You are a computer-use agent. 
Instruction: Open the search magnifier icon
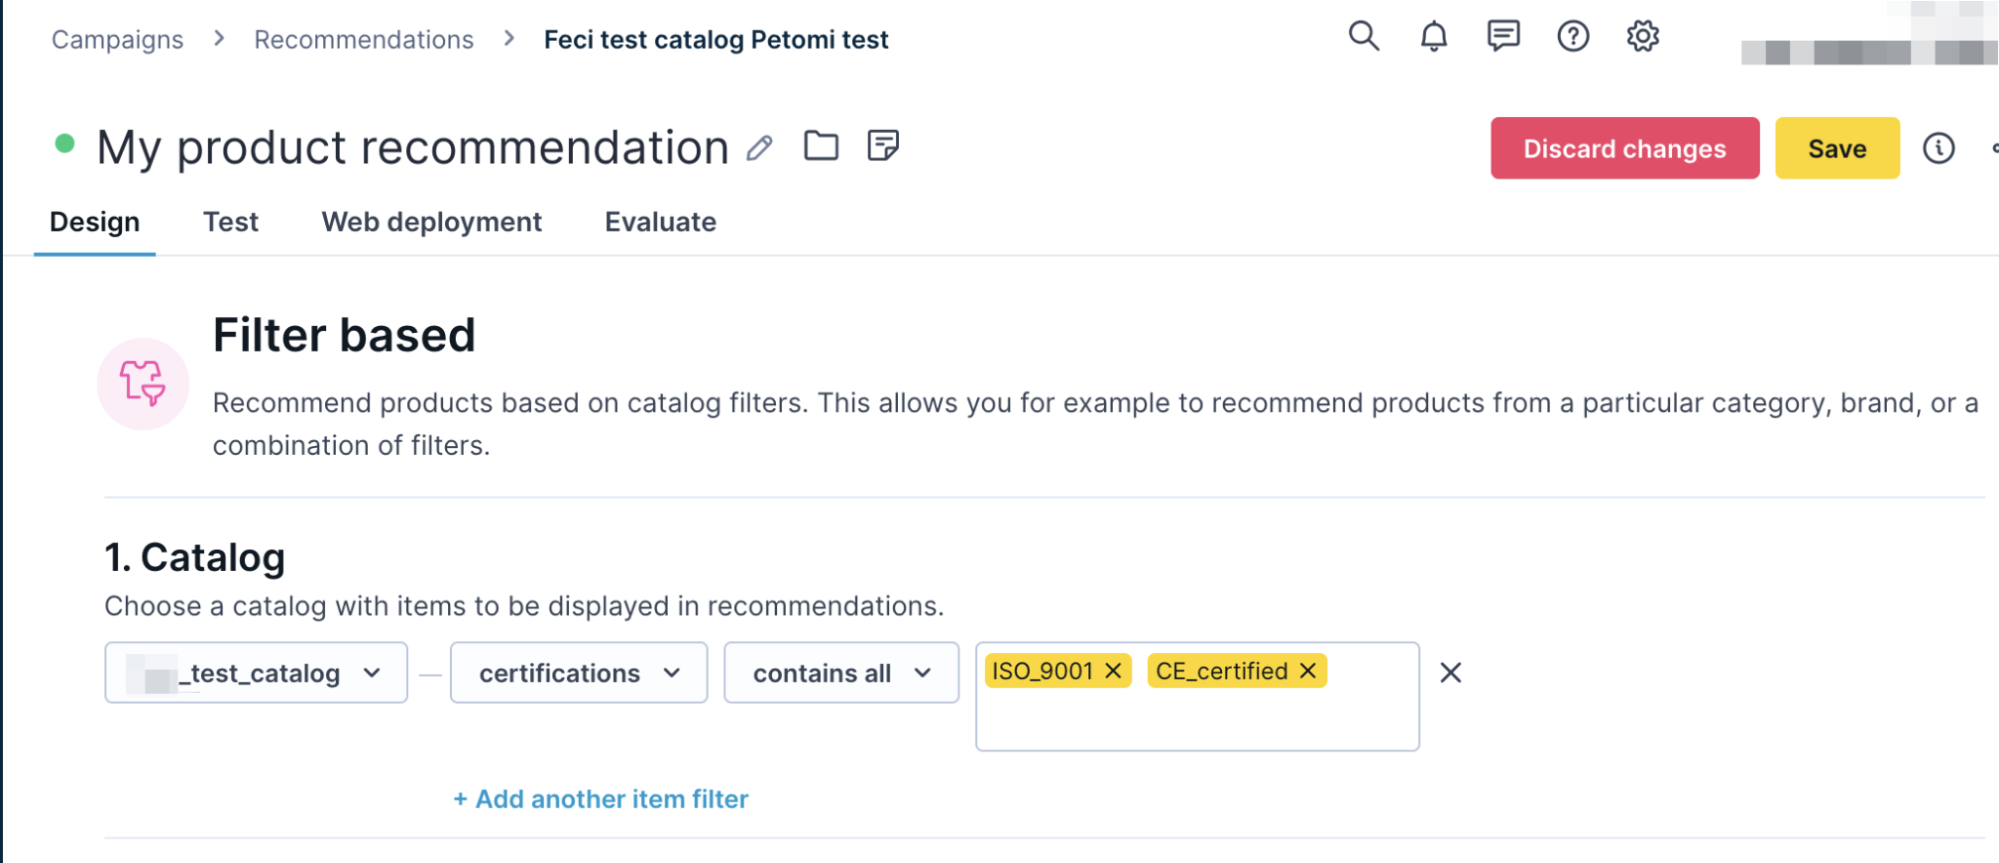[x=1363, y=36]
